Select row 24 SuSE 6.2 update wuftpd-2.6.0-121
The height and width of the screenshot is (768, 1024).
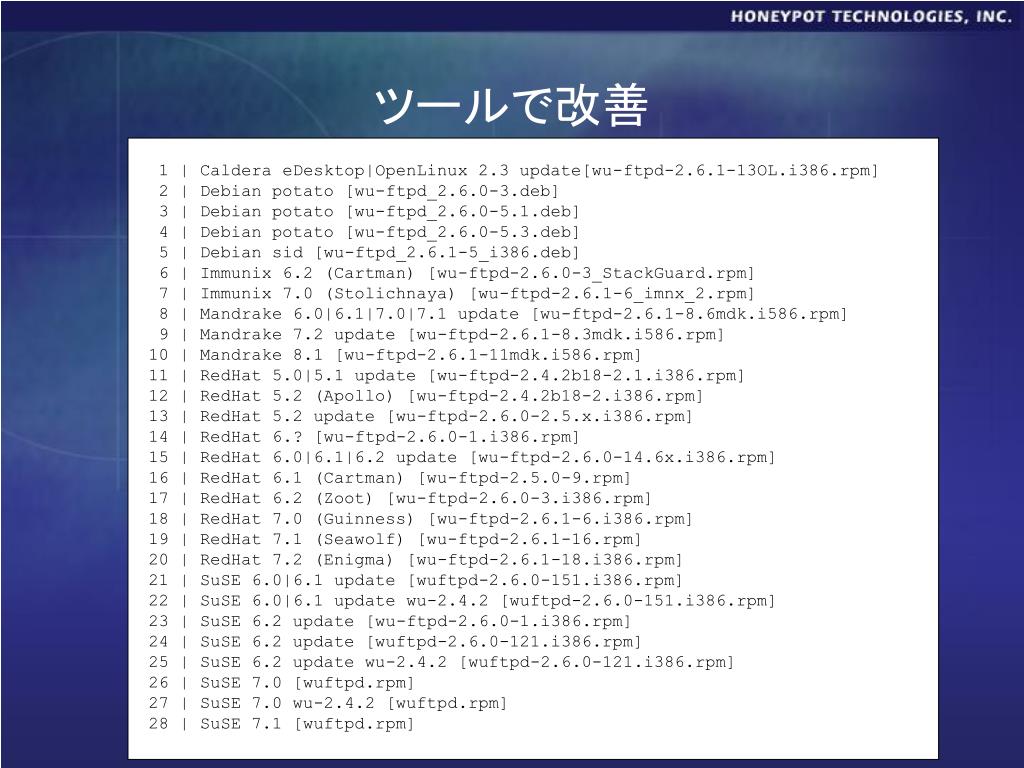(x=395, y=642)
